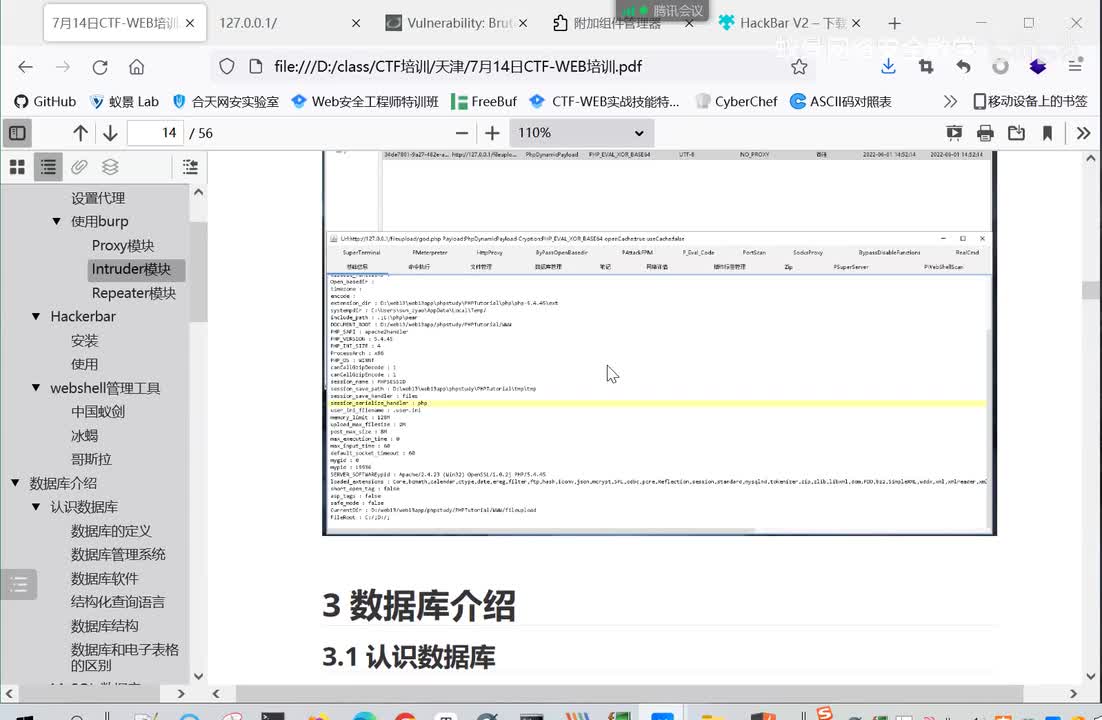The width and height of the screenshot is (1102, 720).
Task: Open the GitHub bookmark
Action: point(45,102)
